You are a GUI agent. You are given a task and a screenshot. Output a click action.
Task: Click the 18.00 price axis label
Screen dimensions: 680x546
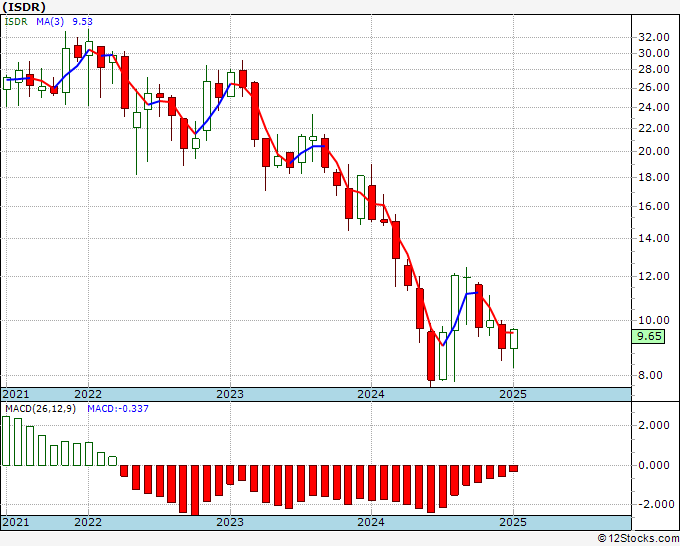(654, 177)
